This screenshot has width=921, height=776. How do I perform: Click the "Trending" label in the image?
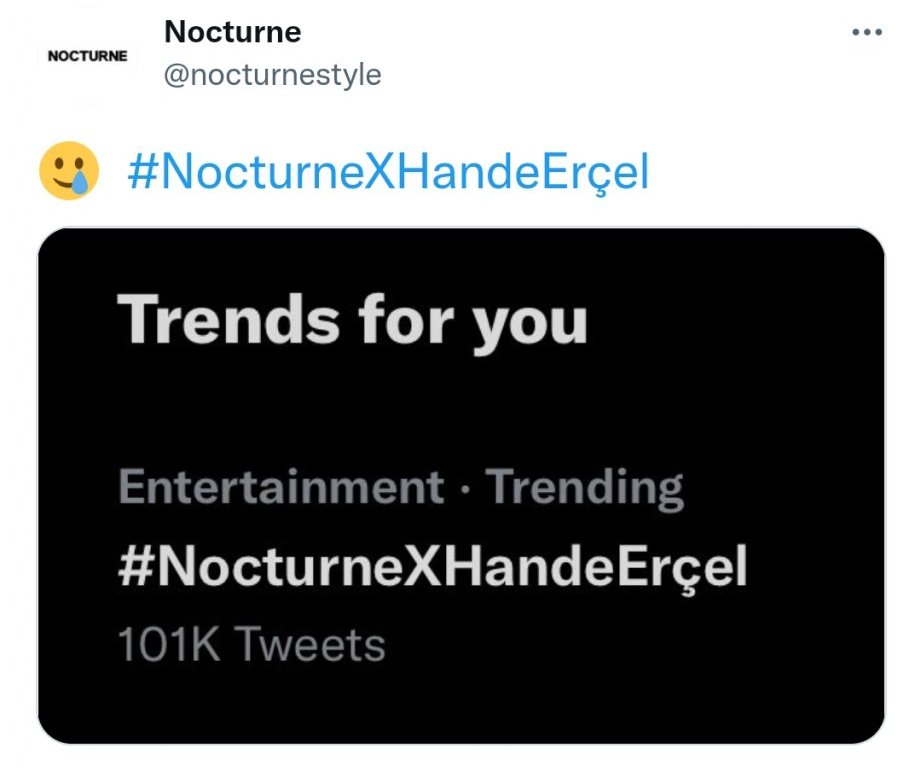pos(586,488)
